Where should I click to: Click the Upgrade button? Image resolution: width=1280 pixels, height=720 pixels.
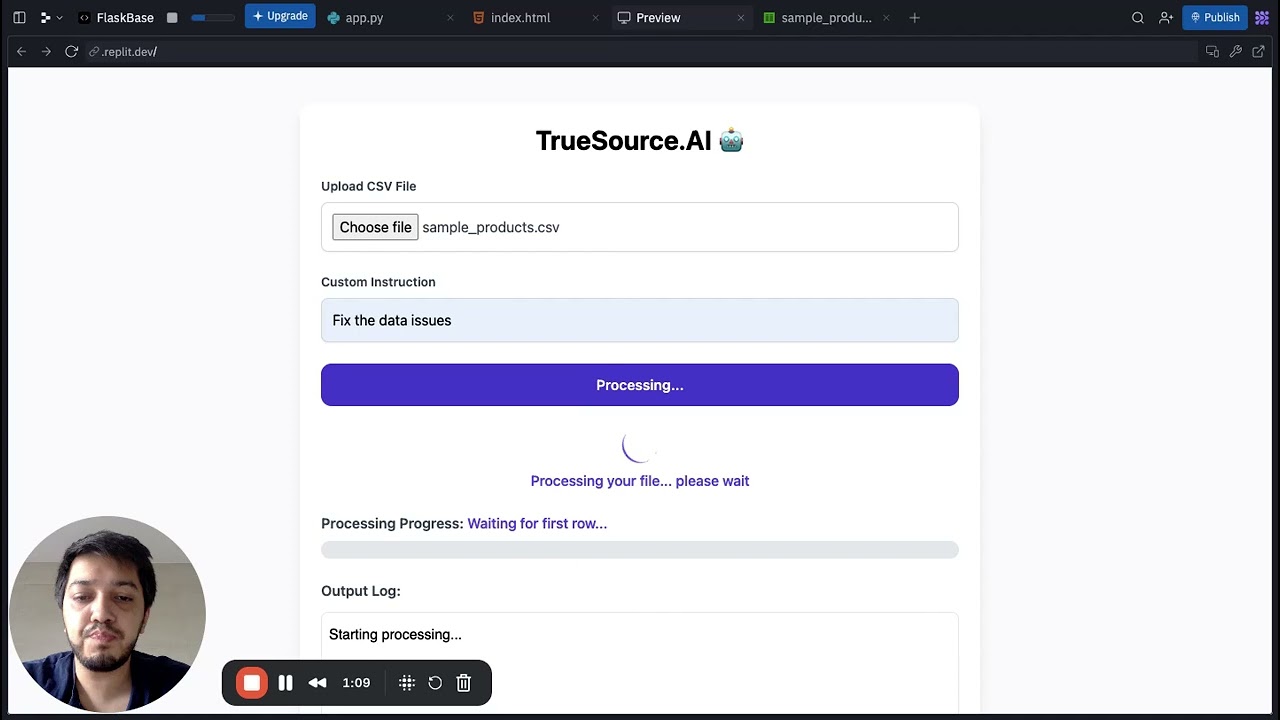(x=280, y=17)
